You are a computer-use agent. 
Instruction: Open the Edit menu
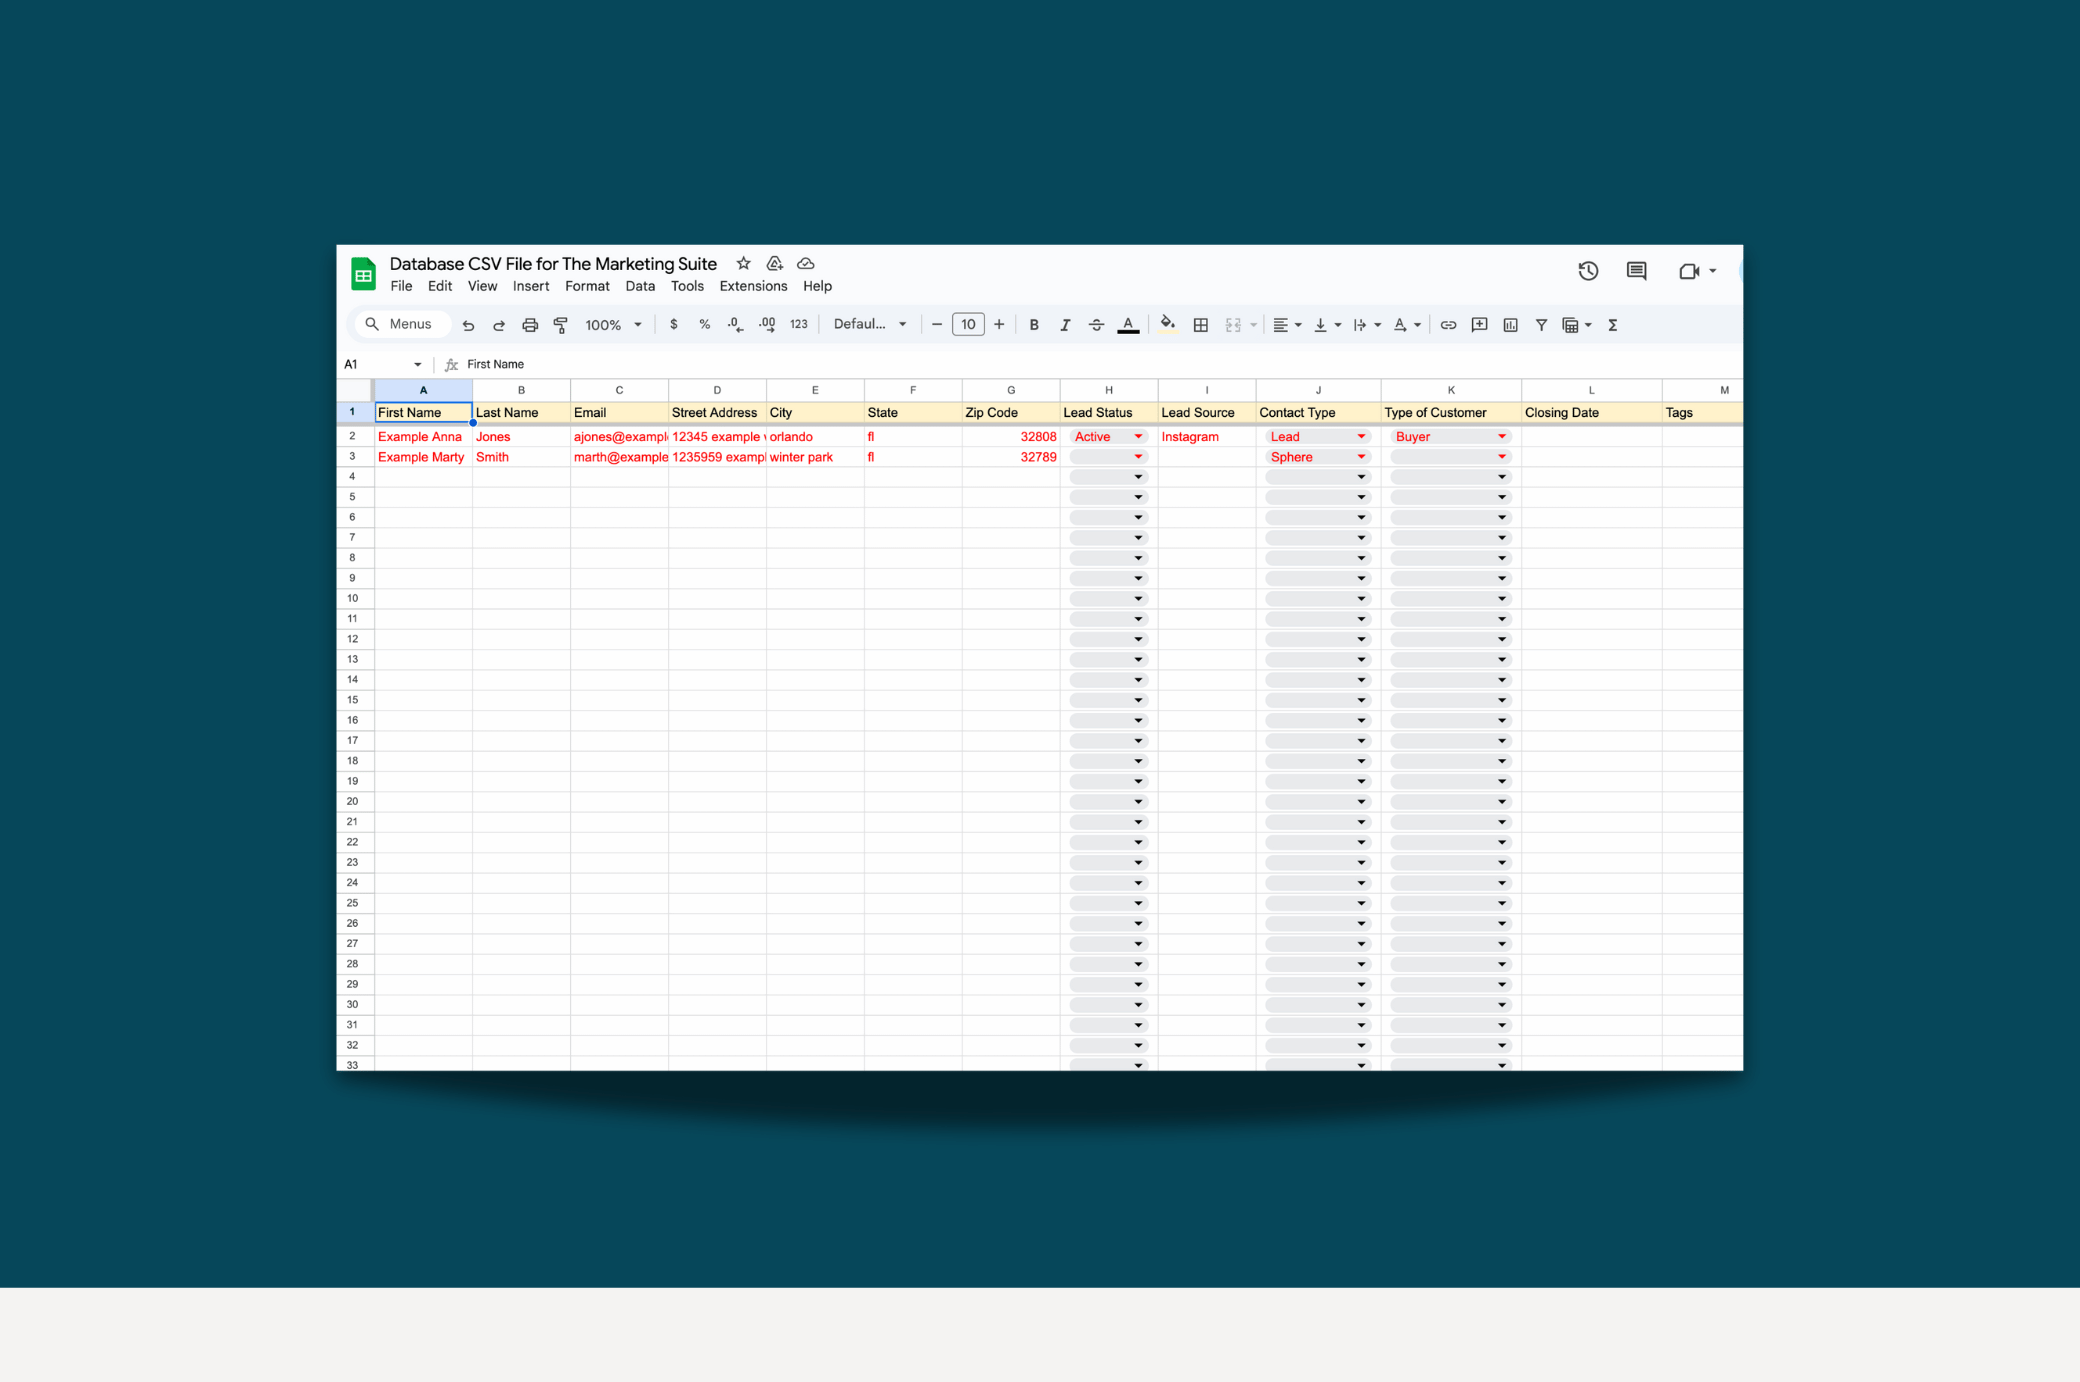(x=439, y=287)
